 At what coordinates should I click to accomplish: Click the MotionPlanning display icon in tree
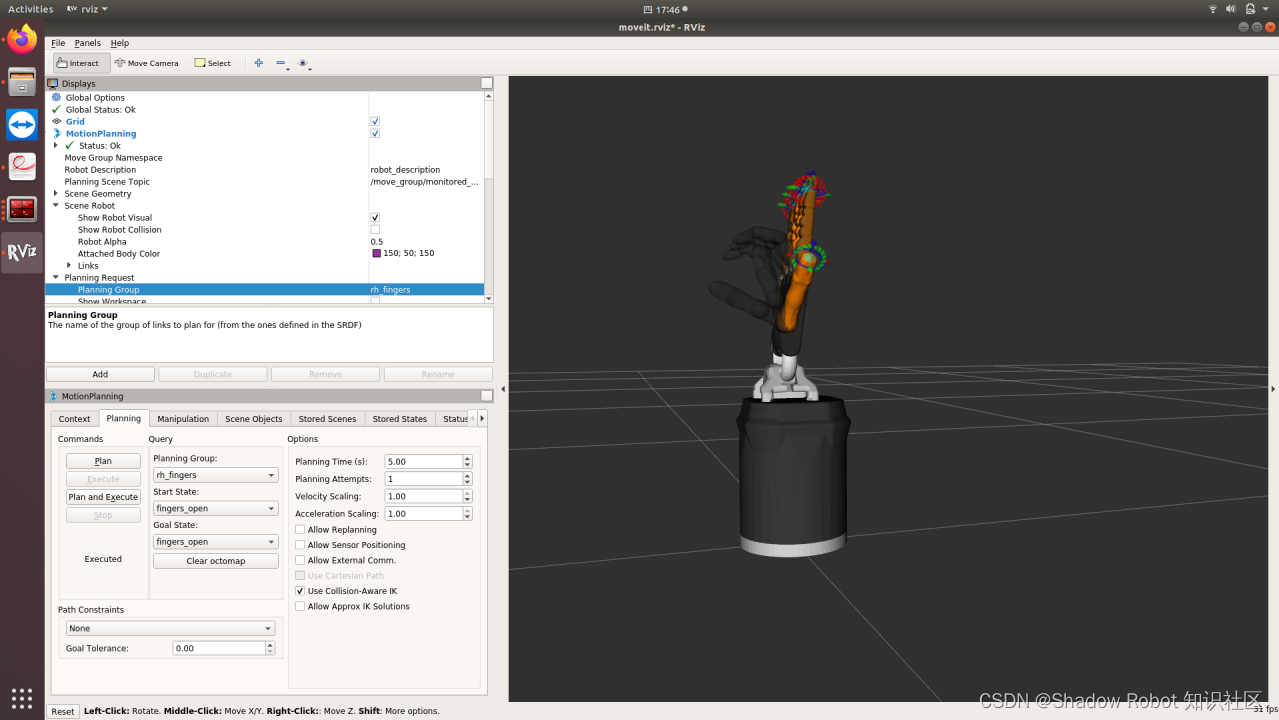point(57,133)
